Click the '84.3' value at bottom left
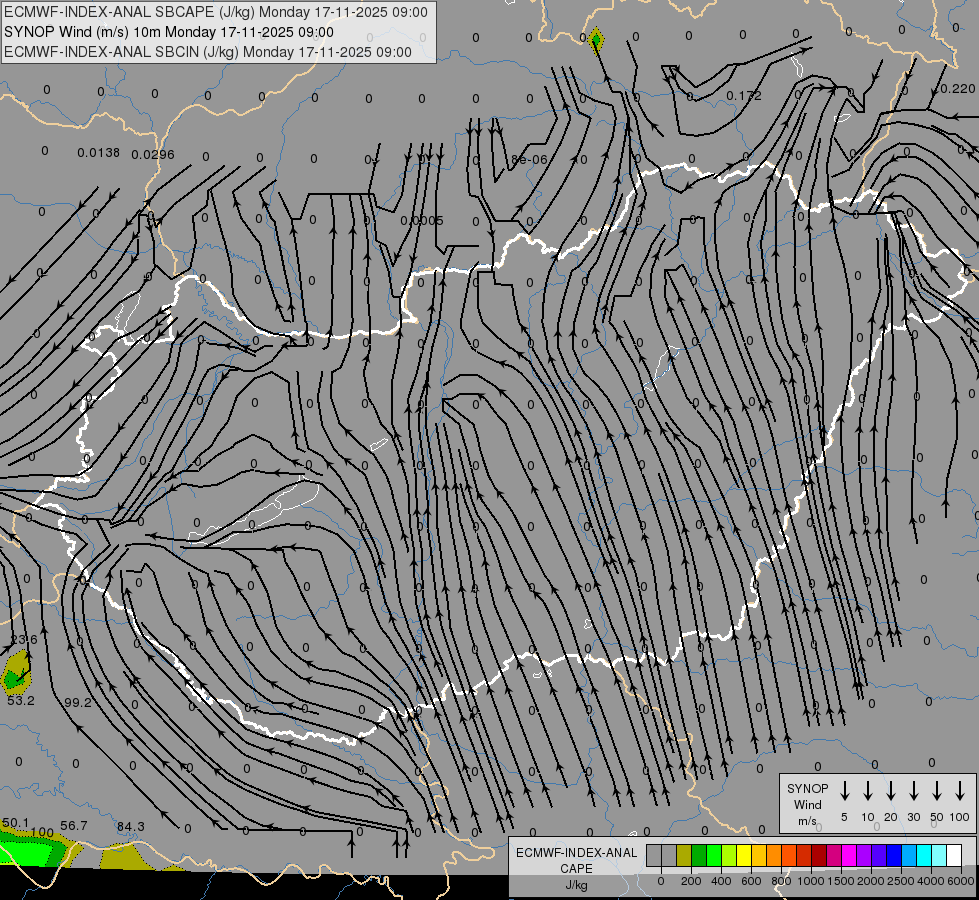This screenshot has width=979, height=900. [130, 827]
